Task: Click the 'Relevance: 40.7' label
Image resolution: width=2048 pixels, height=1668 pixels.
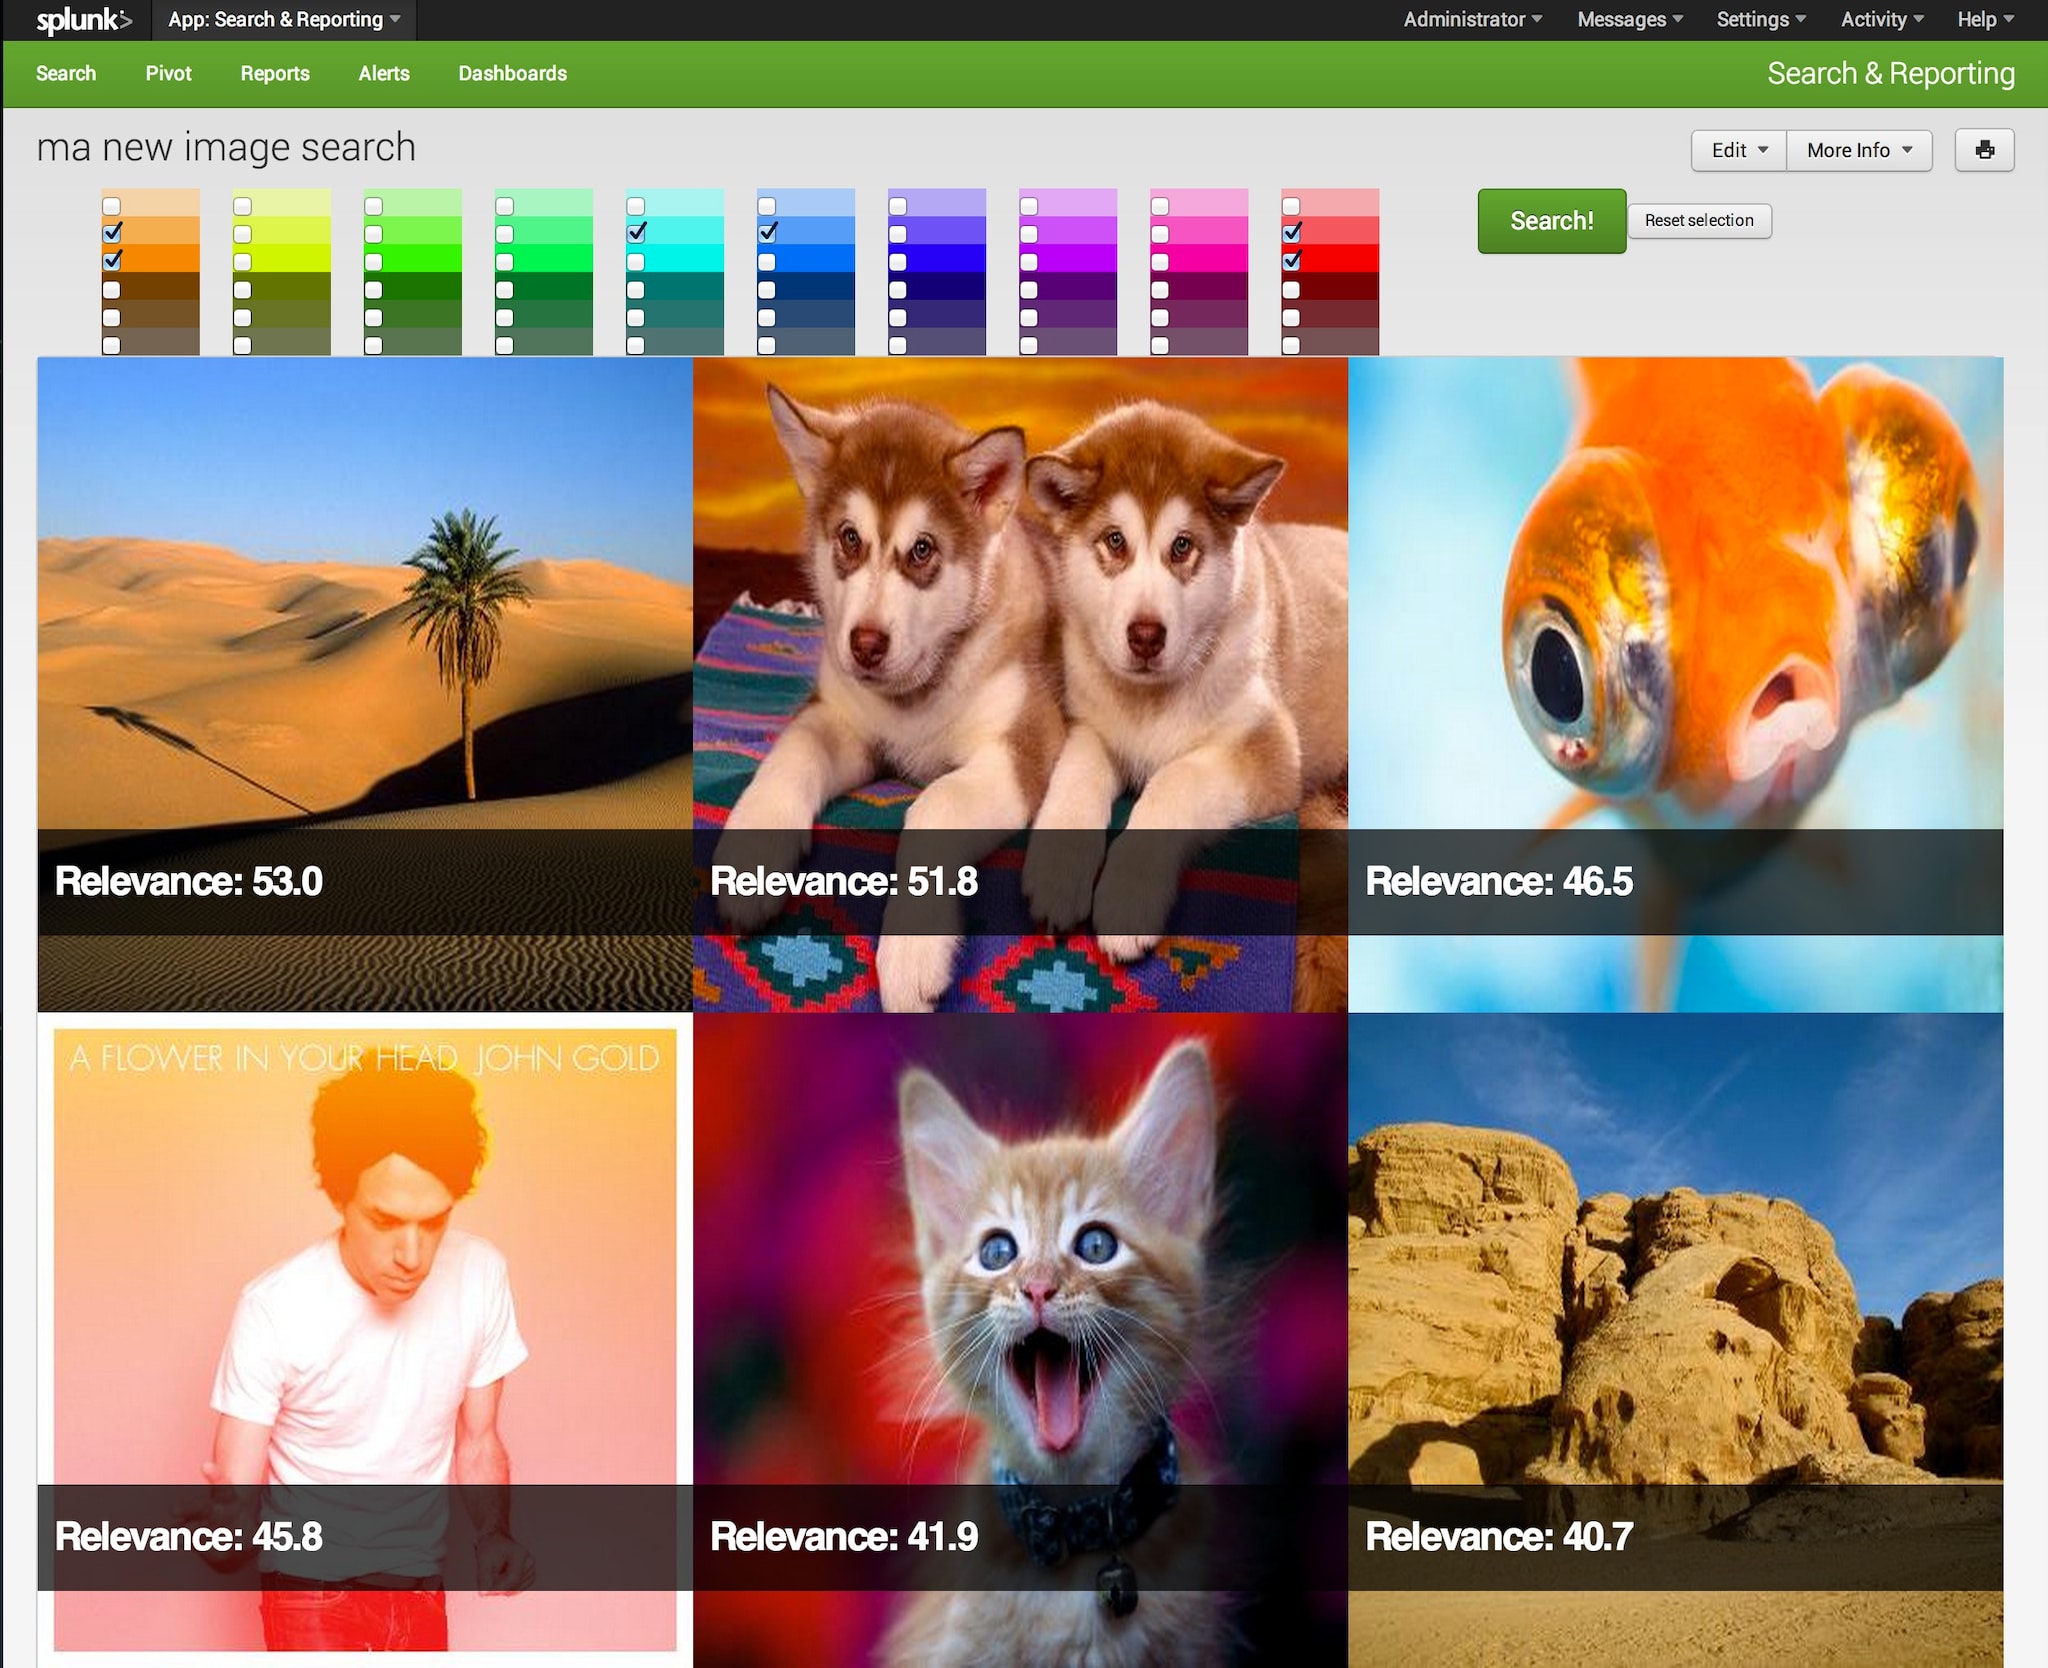Action: [x=1499, y=1536]
